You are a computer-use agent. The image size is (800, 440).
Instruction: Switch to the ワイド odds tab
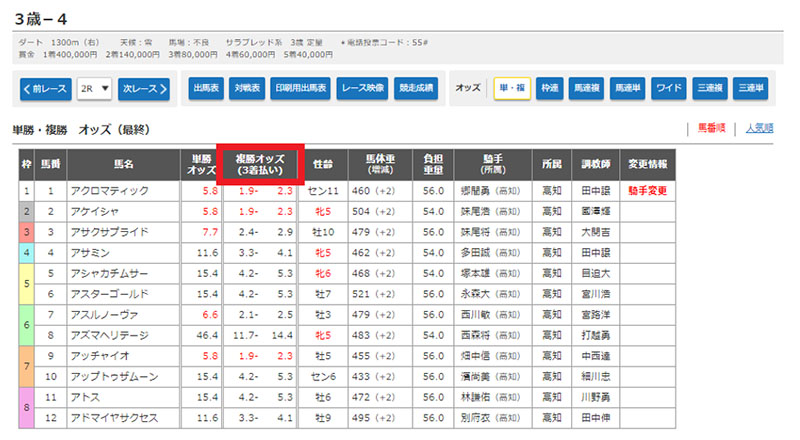668,88
